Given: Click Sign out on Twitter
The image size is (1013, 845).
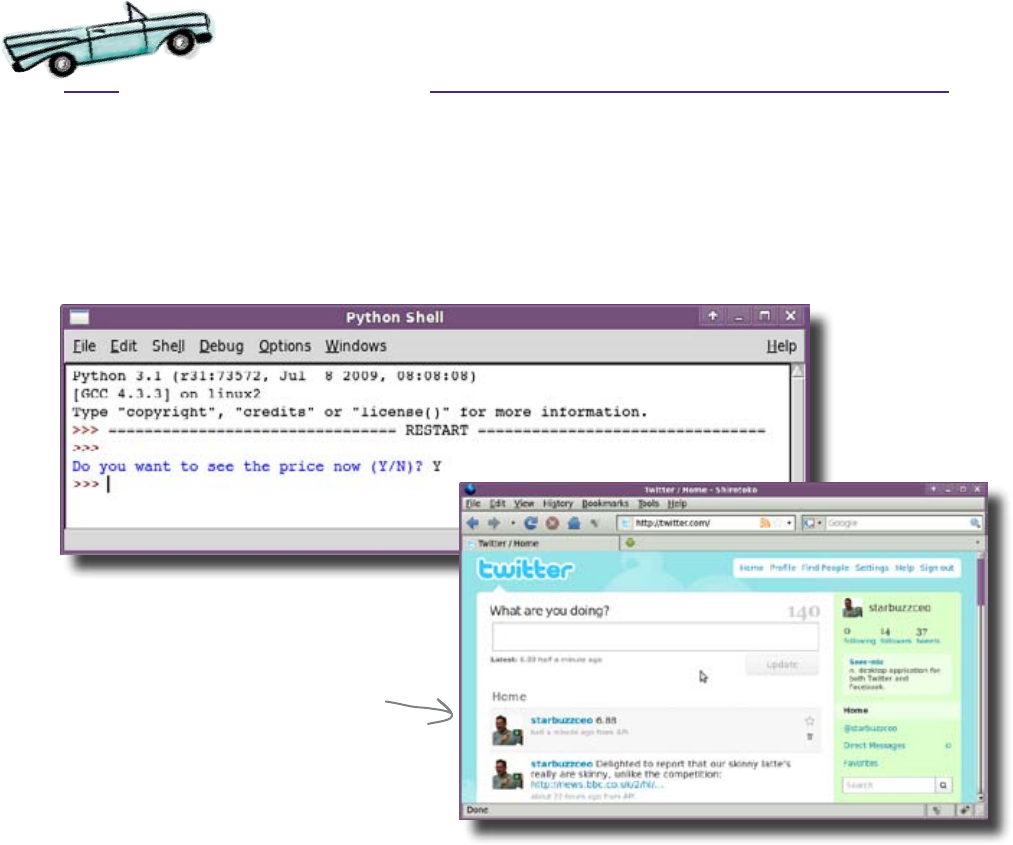Looking at the screenshot, I should point(937,568).
